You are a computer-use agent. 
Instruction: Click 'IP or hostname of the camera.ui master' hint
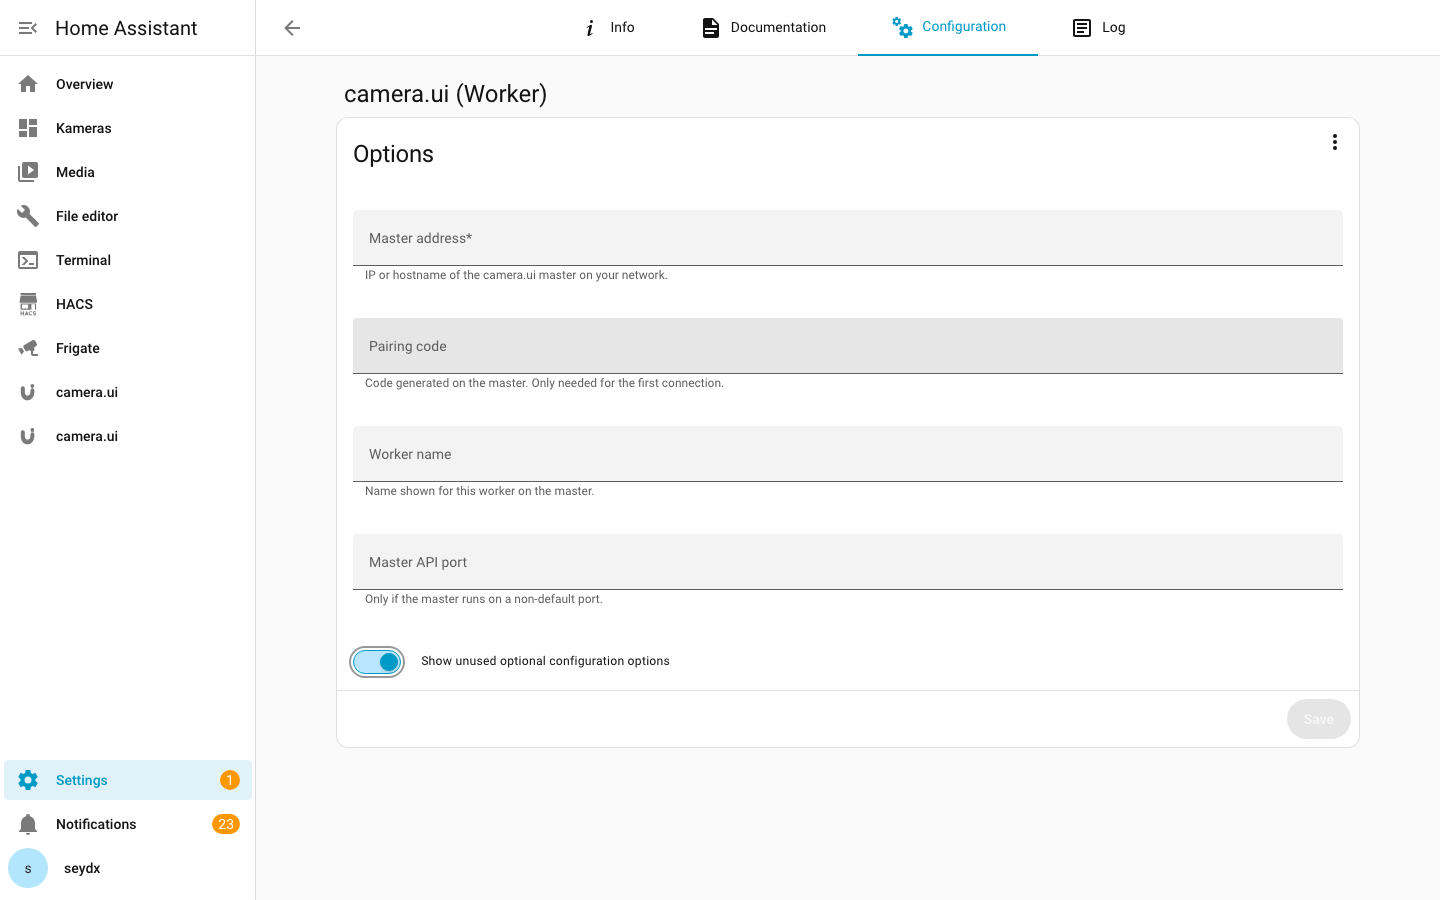click(516, 275)
